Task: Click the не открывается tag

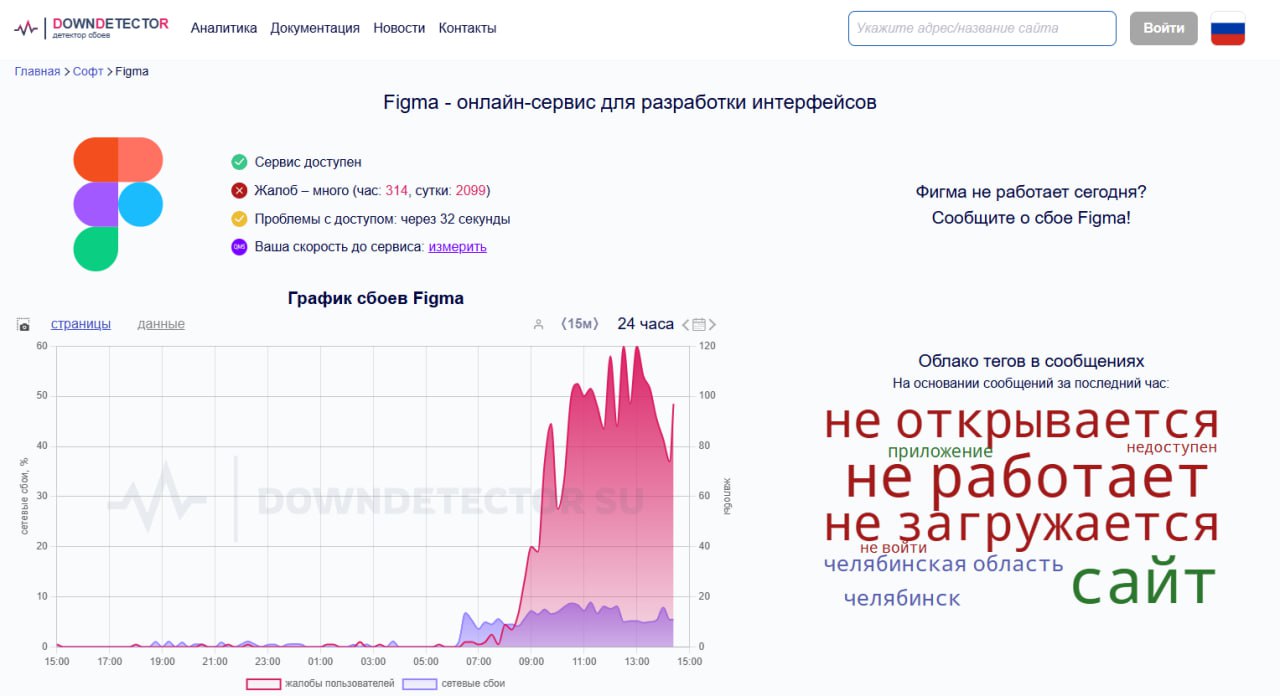Action: click(x=1021, y=422)
